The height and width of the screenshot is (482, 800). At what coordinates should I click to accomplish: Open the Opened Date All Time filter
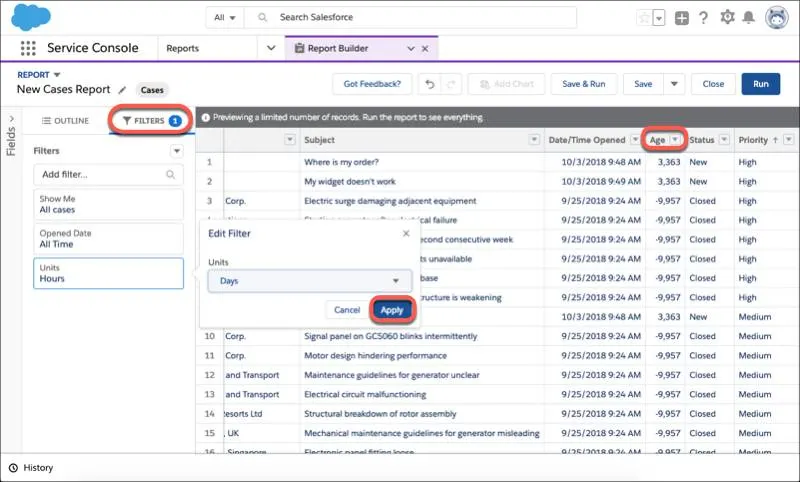[x=108, y=238]
